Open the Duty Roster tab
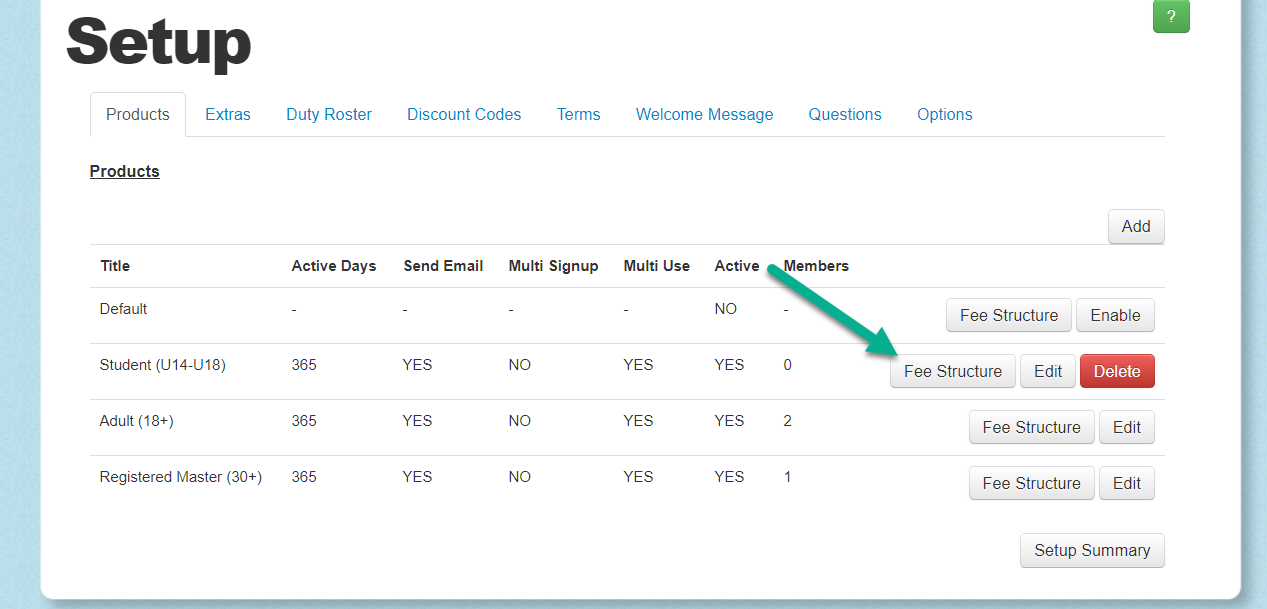Viewport: 1267px width, 609px height. click(329, 114)
